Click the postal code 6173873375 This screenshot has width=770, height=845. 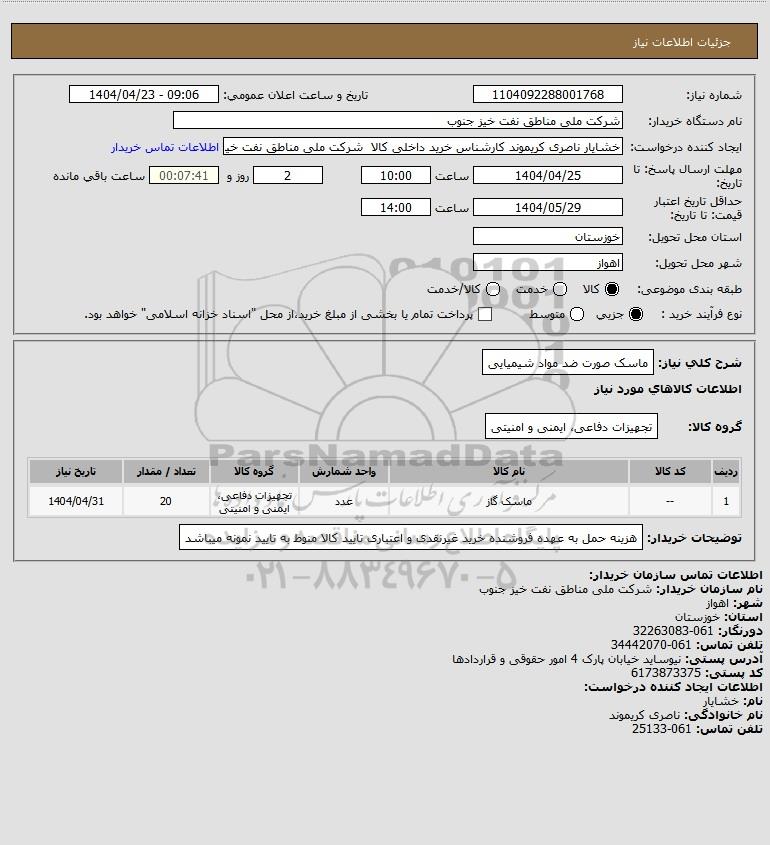point(666,673)
